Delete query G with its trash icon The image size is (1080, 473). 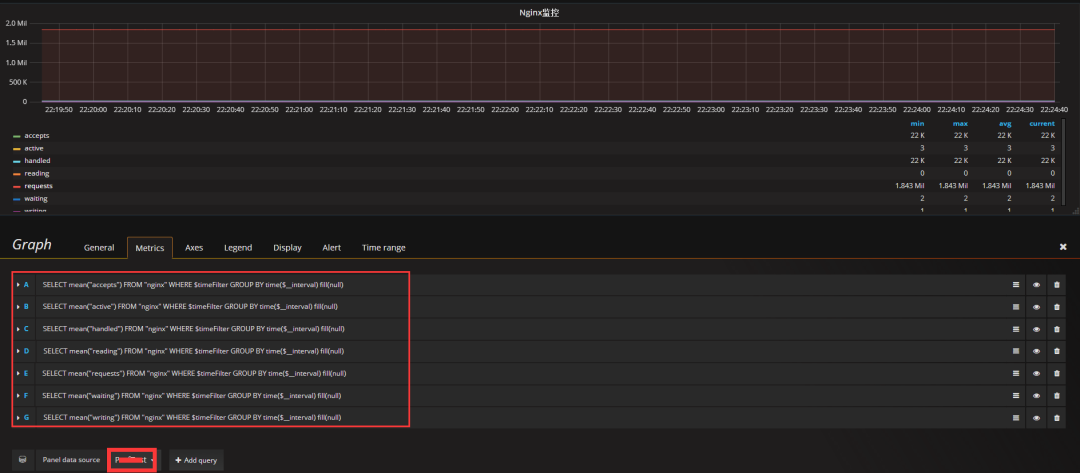click(1057, 417)
